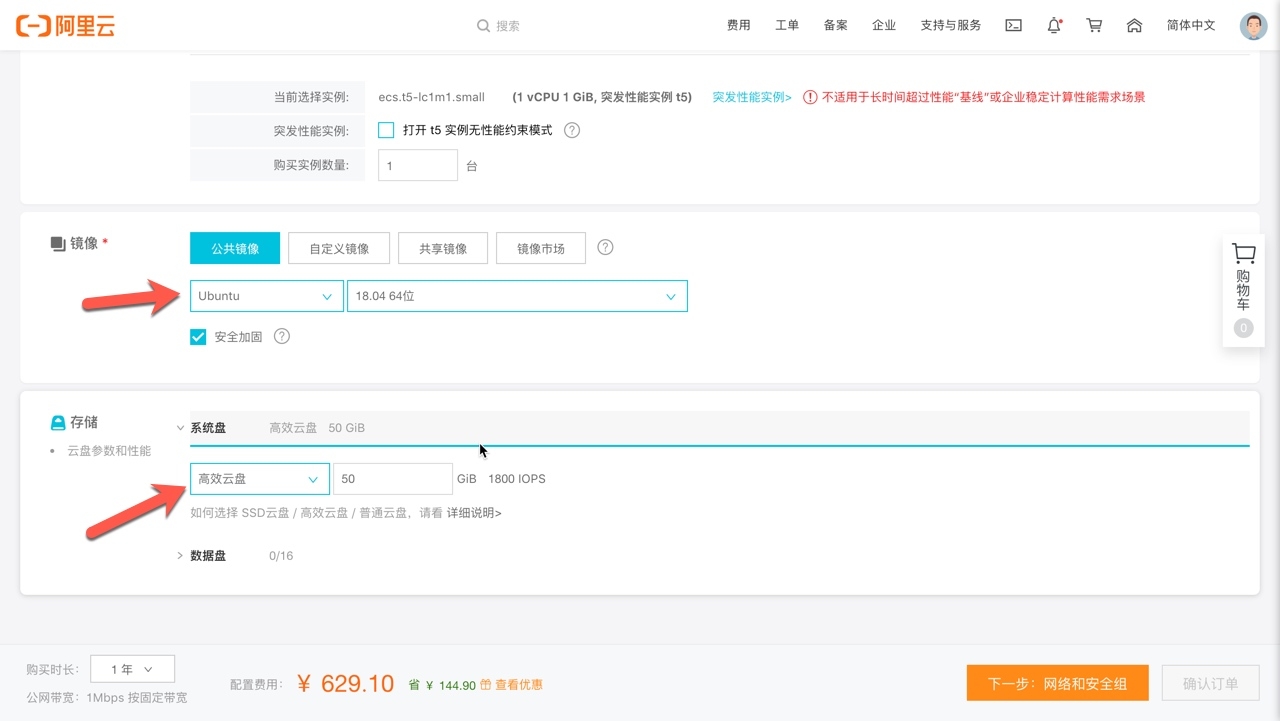
Task: Click help icon beside security hardening
Action: tap(282, 337)
